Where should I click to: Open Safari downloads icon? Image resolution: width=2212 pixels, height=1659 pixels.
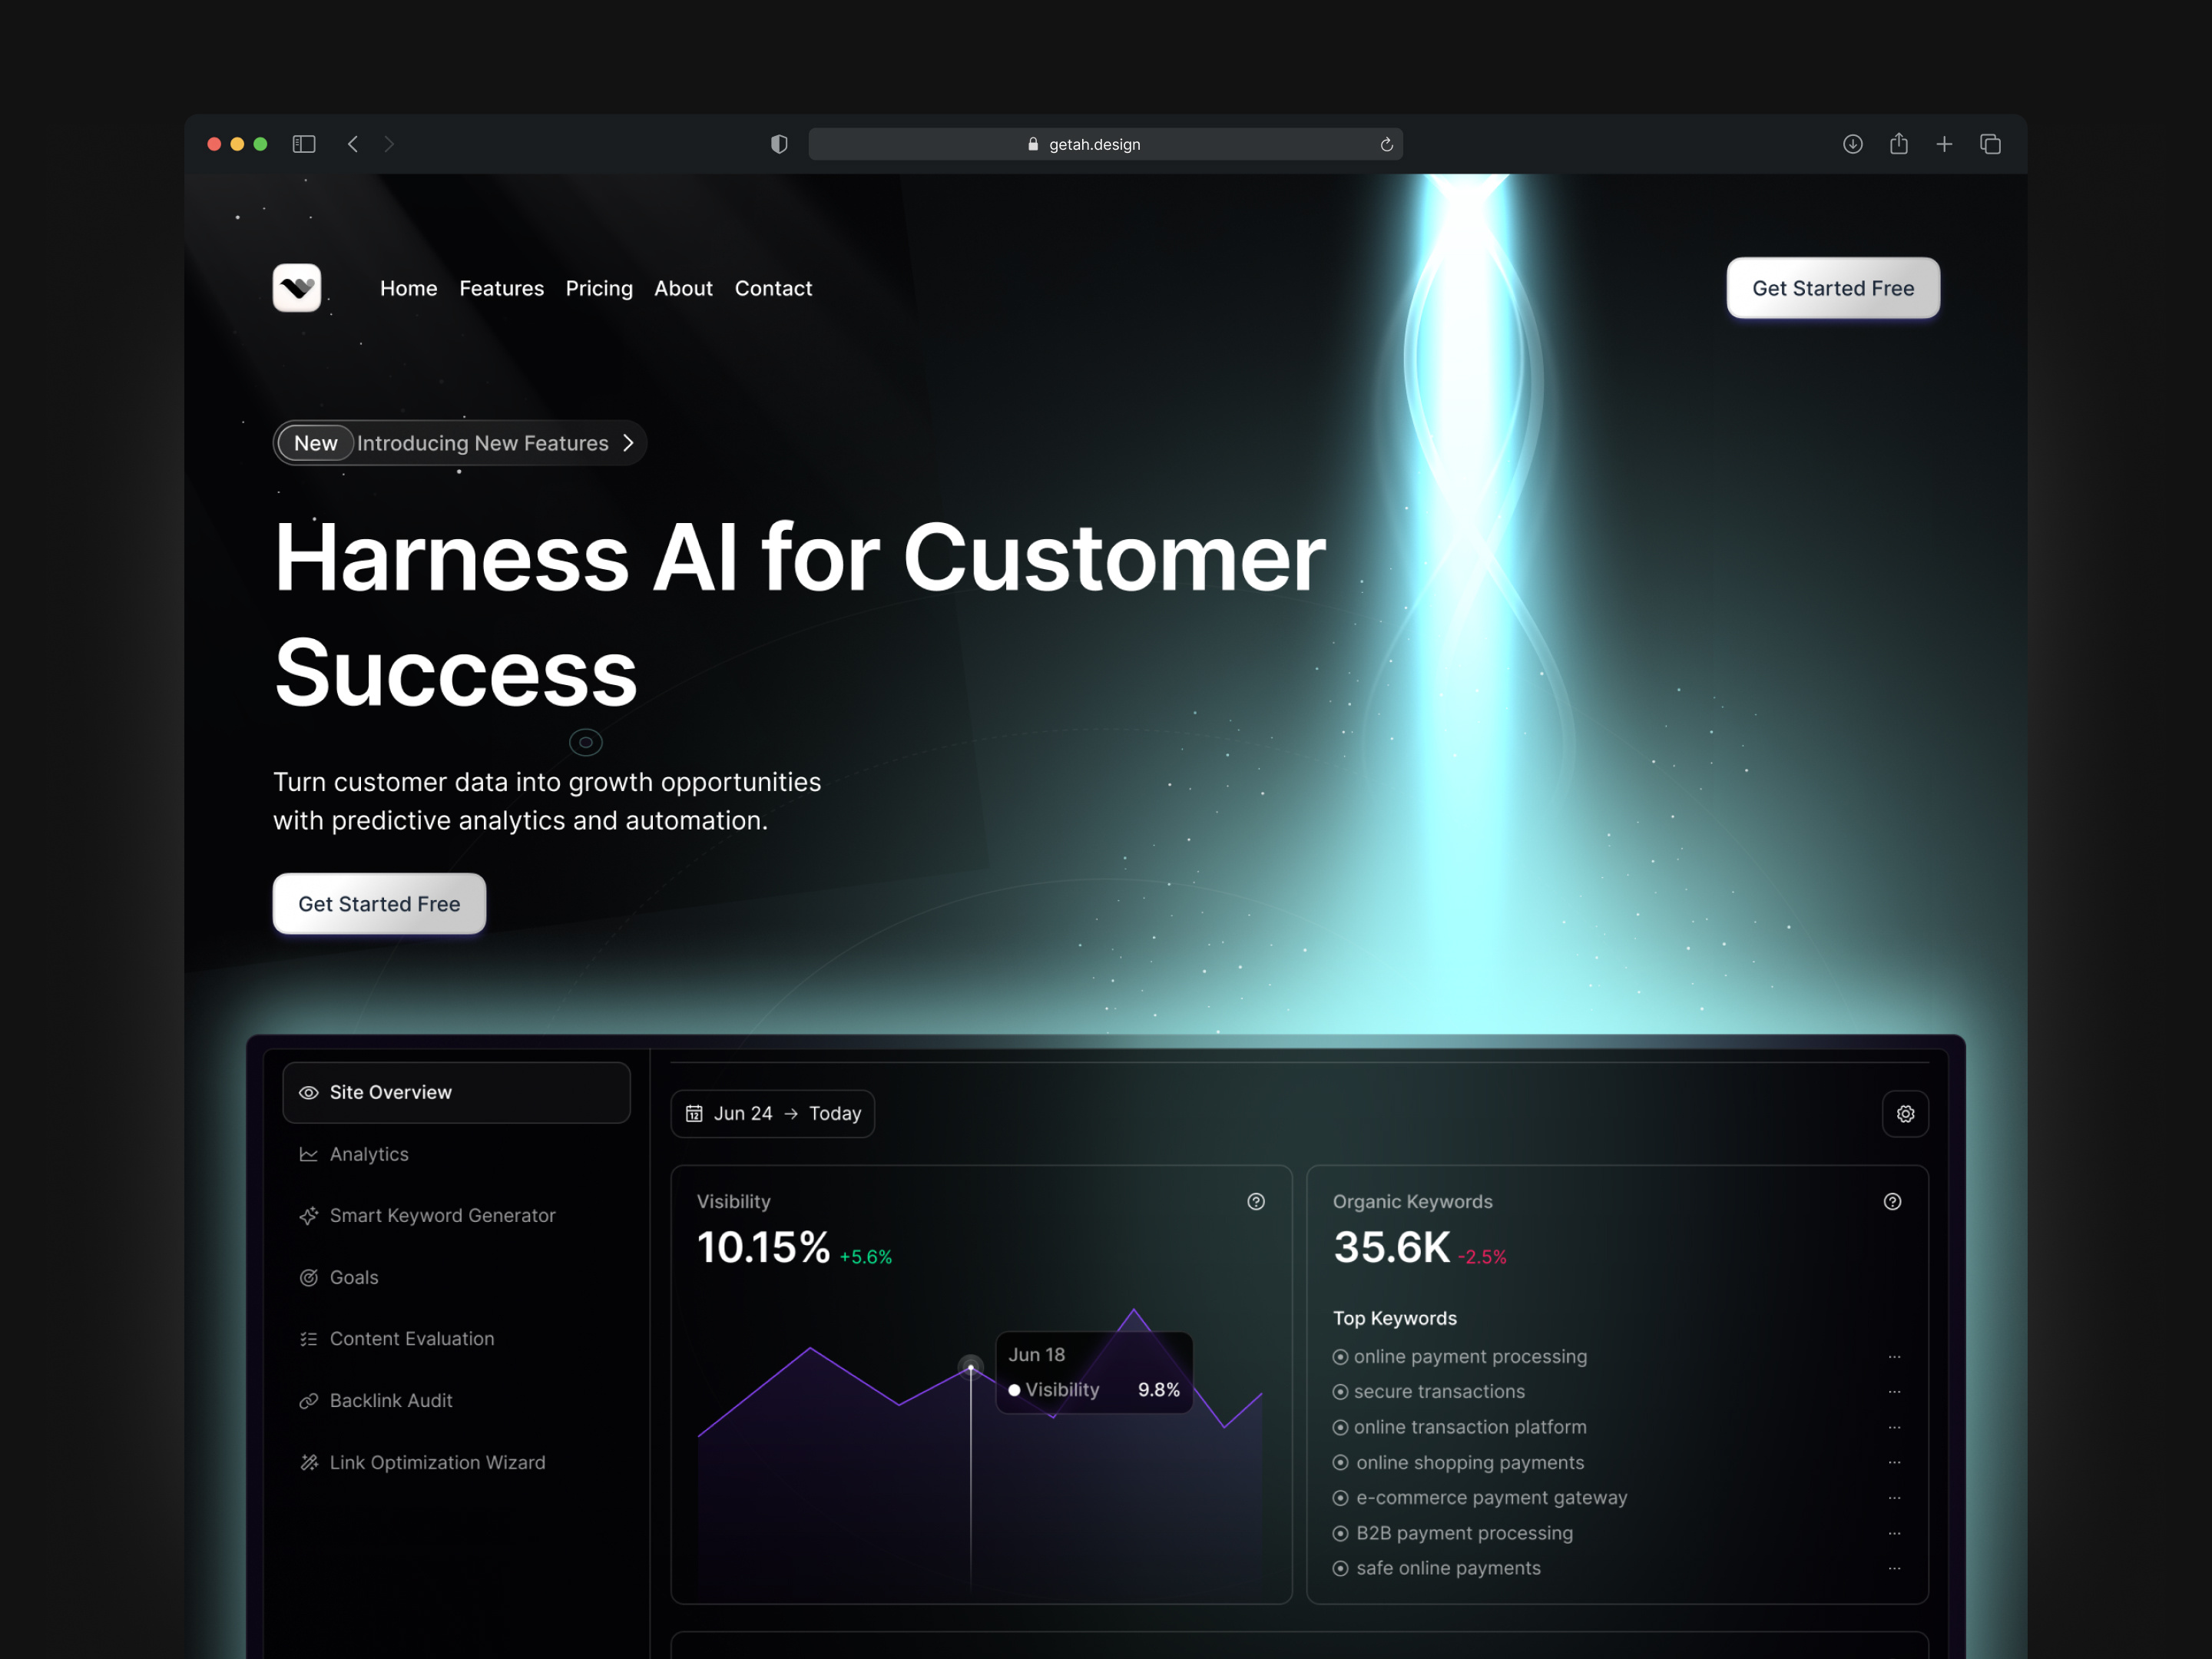(1852, 144)
